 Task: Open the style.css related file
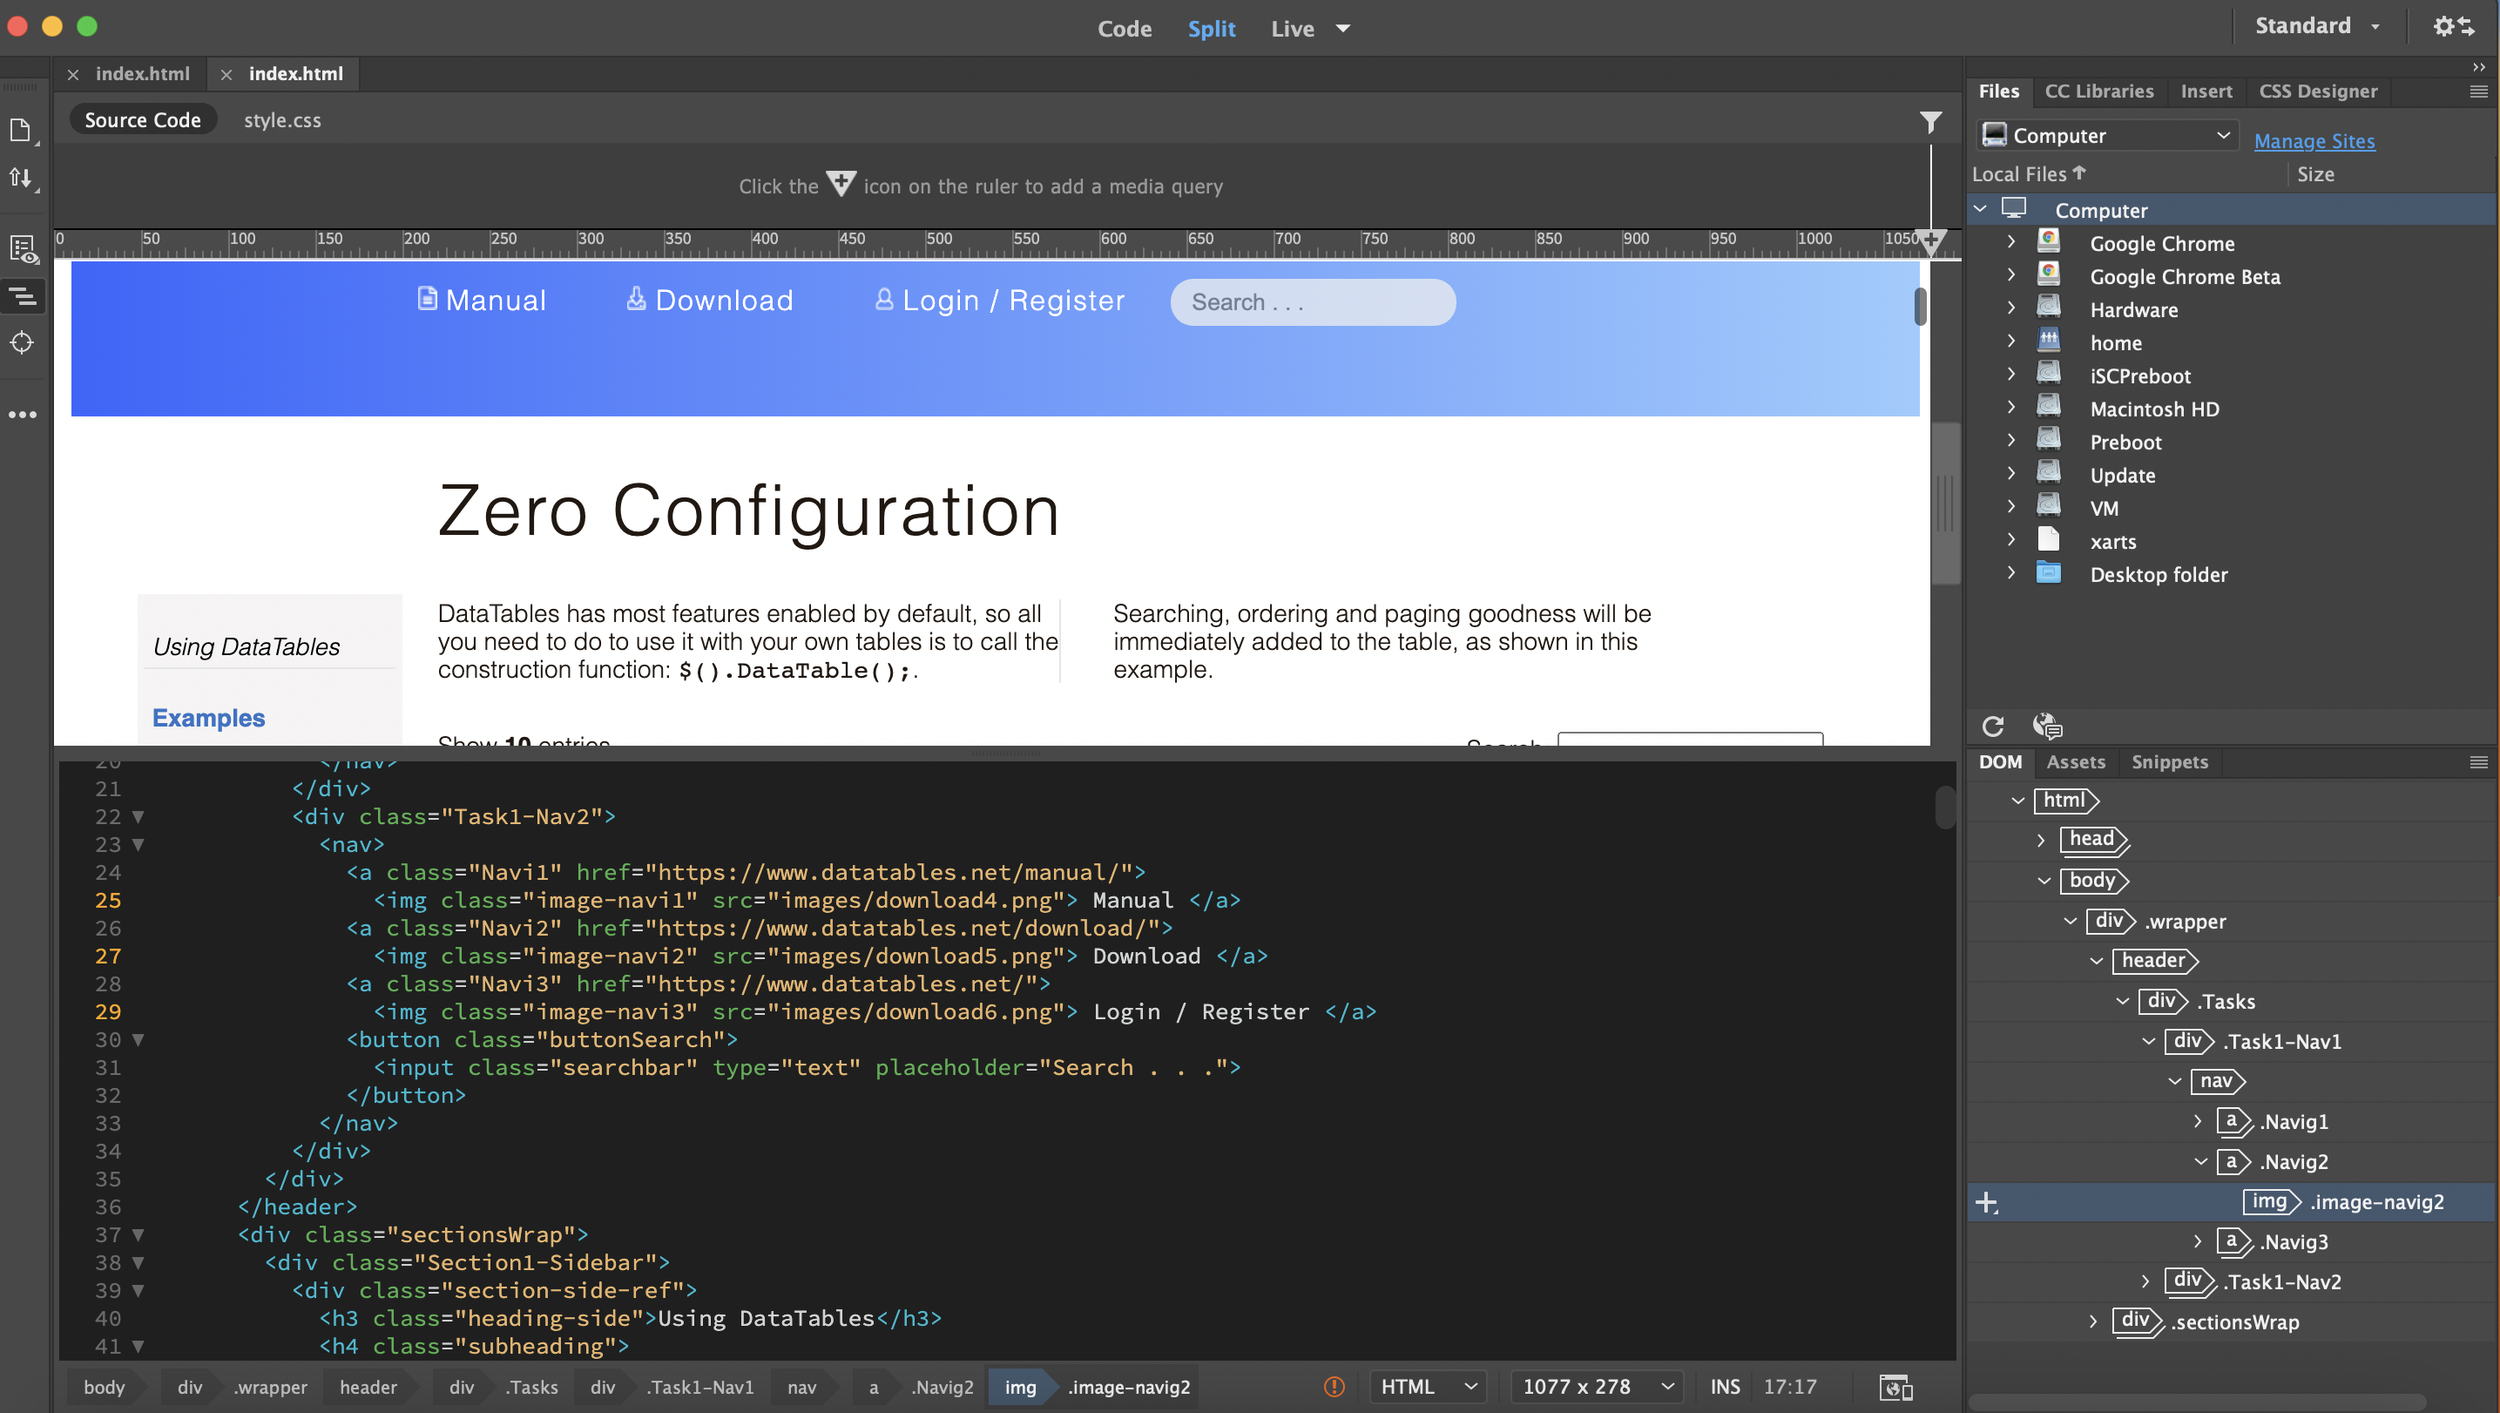(282, 120)
